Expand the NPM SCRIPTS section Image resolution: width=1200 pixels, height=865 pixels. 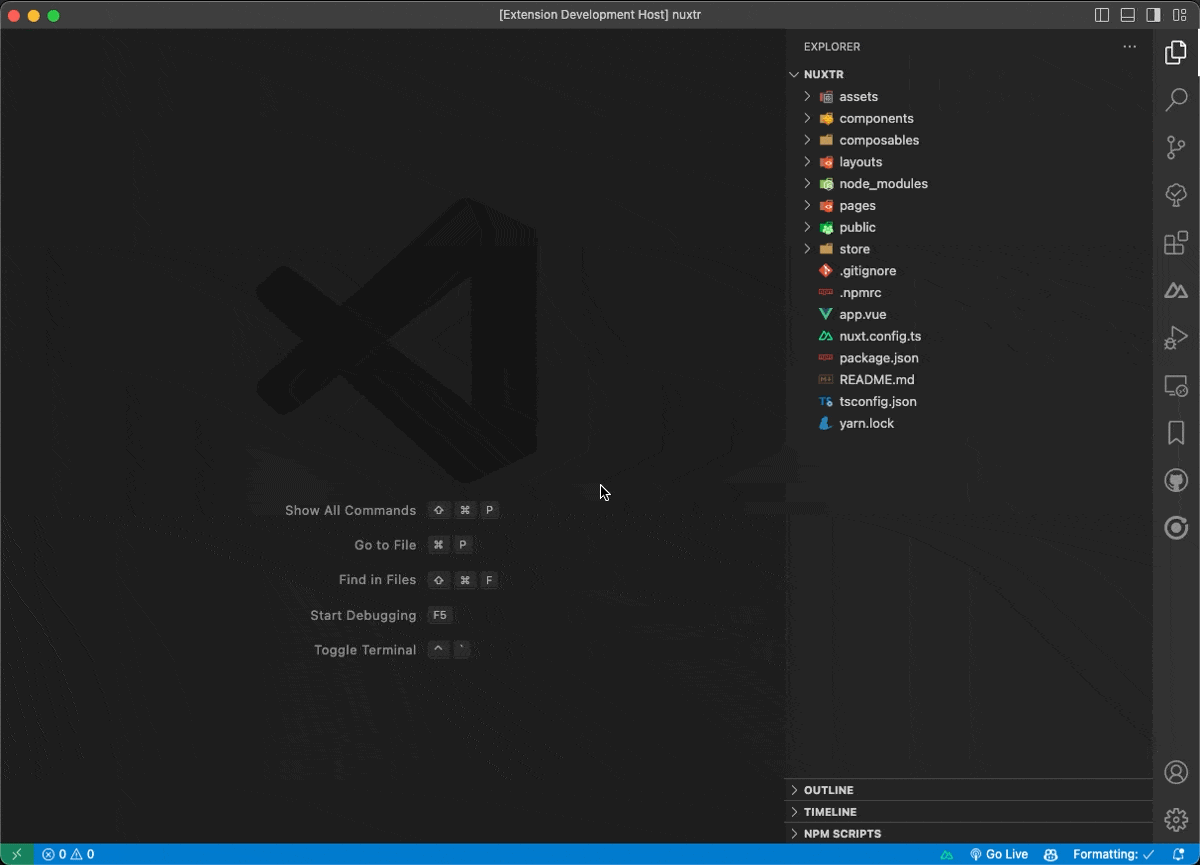pos(968,834)
